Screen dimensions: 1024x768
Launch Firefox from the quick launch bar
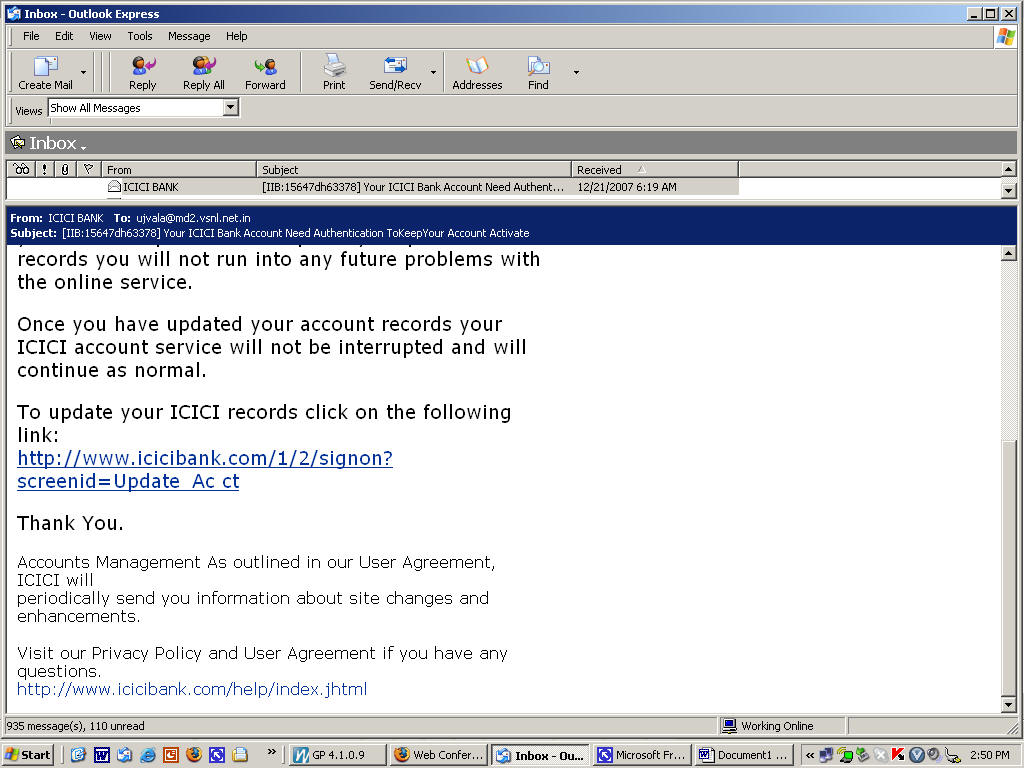tap(194, 755)
